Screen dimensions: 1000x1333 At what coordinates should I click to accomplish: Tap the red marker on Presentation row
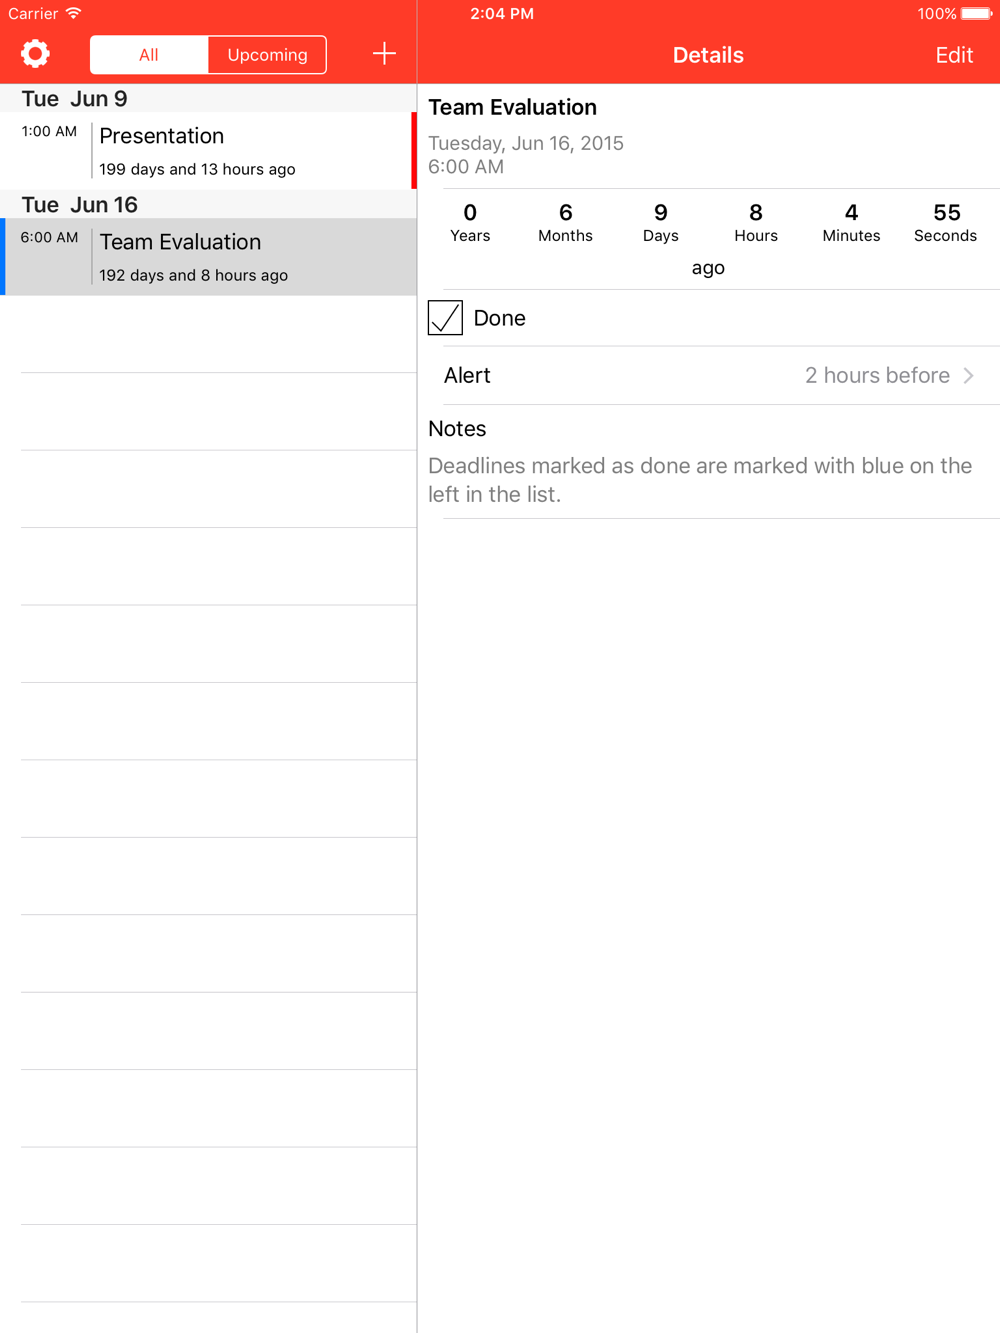(414, 151)
